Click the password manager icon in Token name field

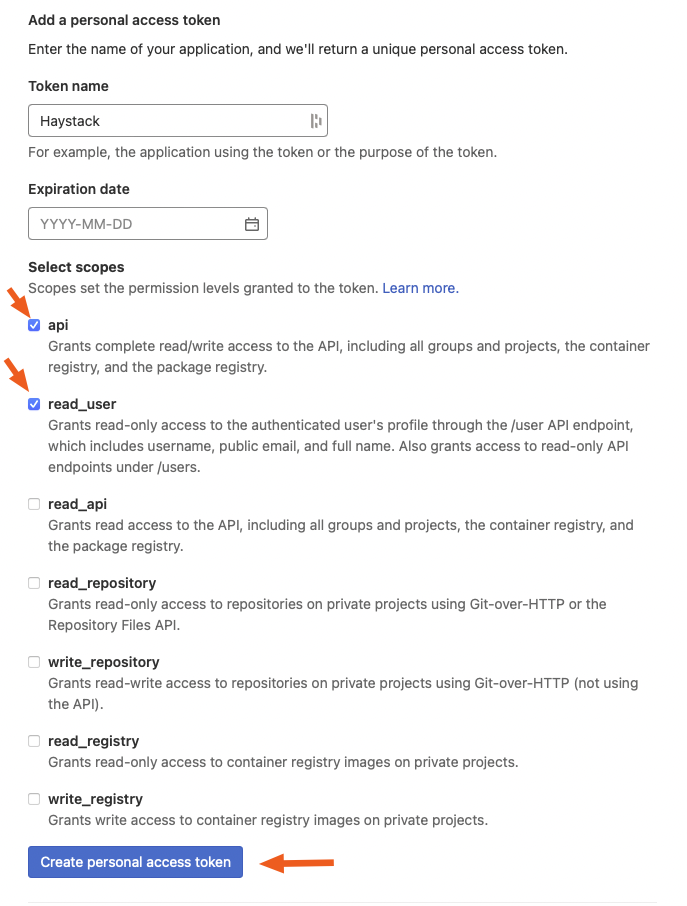coord(316,121)
